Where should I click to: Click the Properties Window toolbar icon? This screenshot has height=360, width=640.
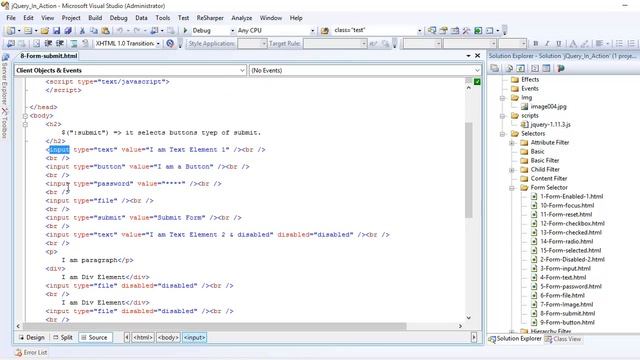pos(443,31)
